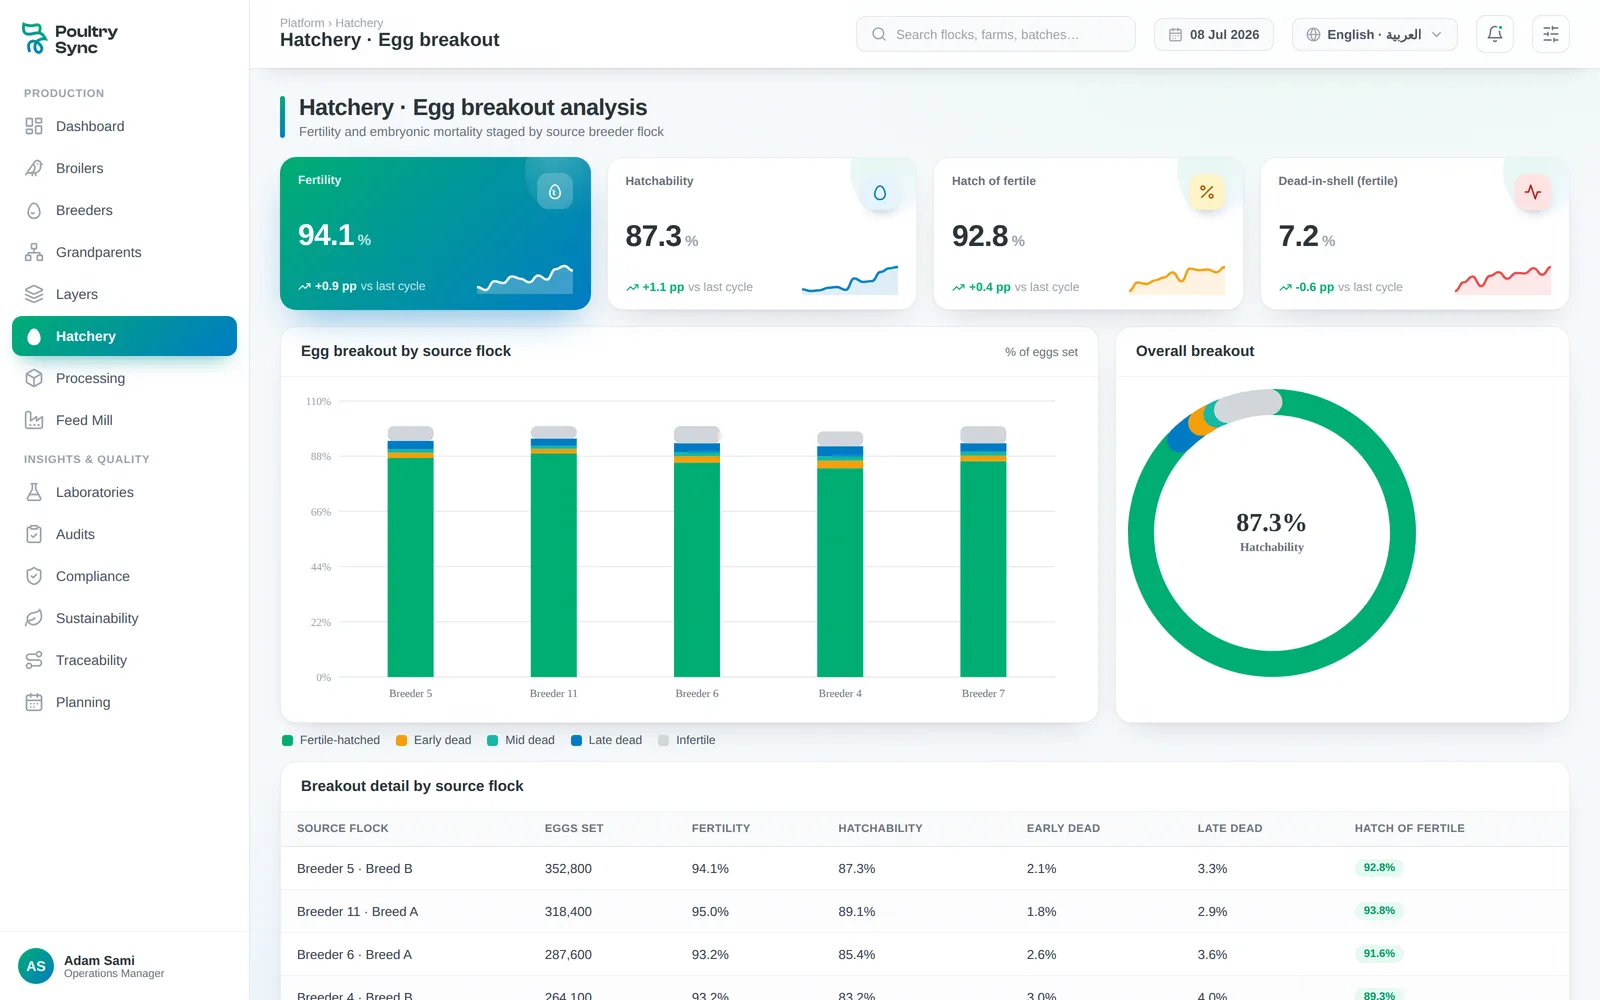Click the AS user avatar
The height and width of the screenshot is (1000, 1600).
pos(36,966)
